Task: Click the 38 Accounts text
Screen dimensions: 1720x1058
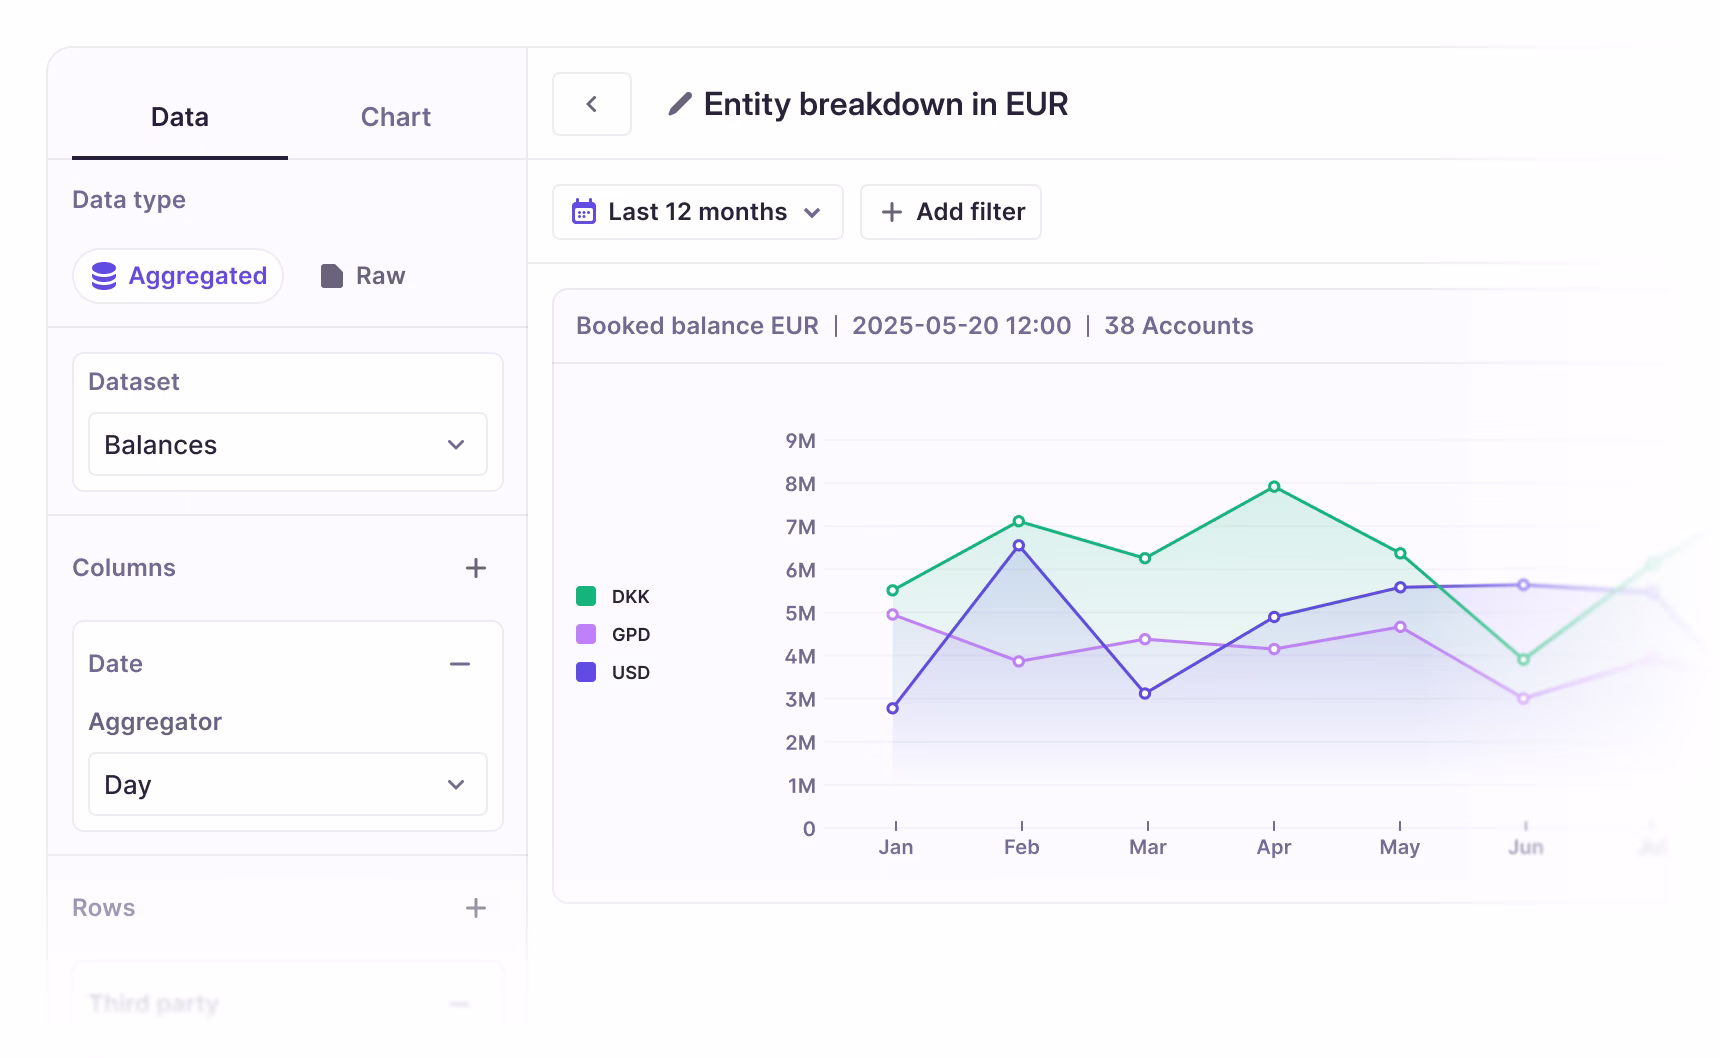Action: 1179,326
